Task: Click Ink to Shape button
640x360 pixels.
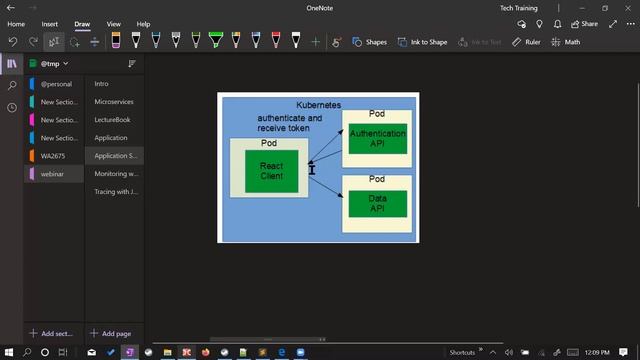Action: (x=422, y=42)
